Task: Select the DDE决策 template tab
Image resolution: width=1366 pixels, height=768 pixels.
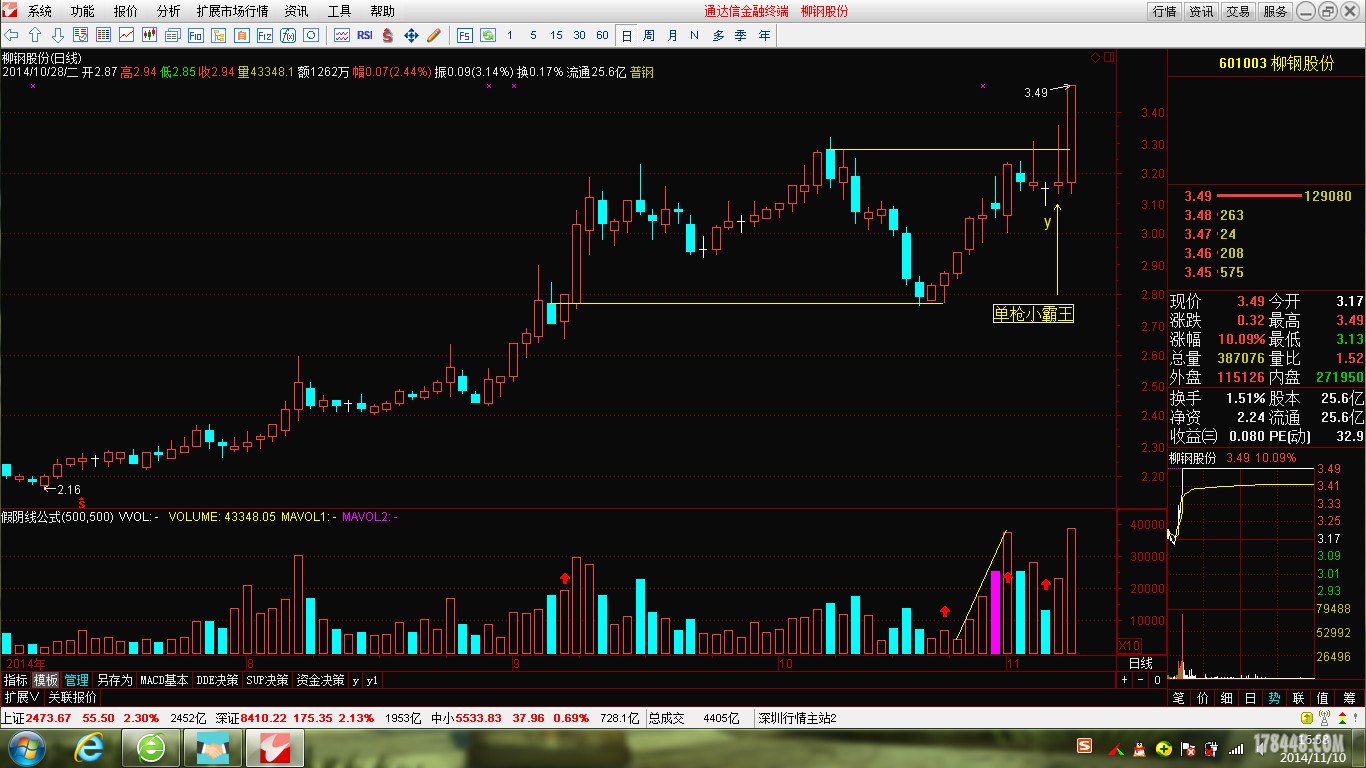Action: 217,680
